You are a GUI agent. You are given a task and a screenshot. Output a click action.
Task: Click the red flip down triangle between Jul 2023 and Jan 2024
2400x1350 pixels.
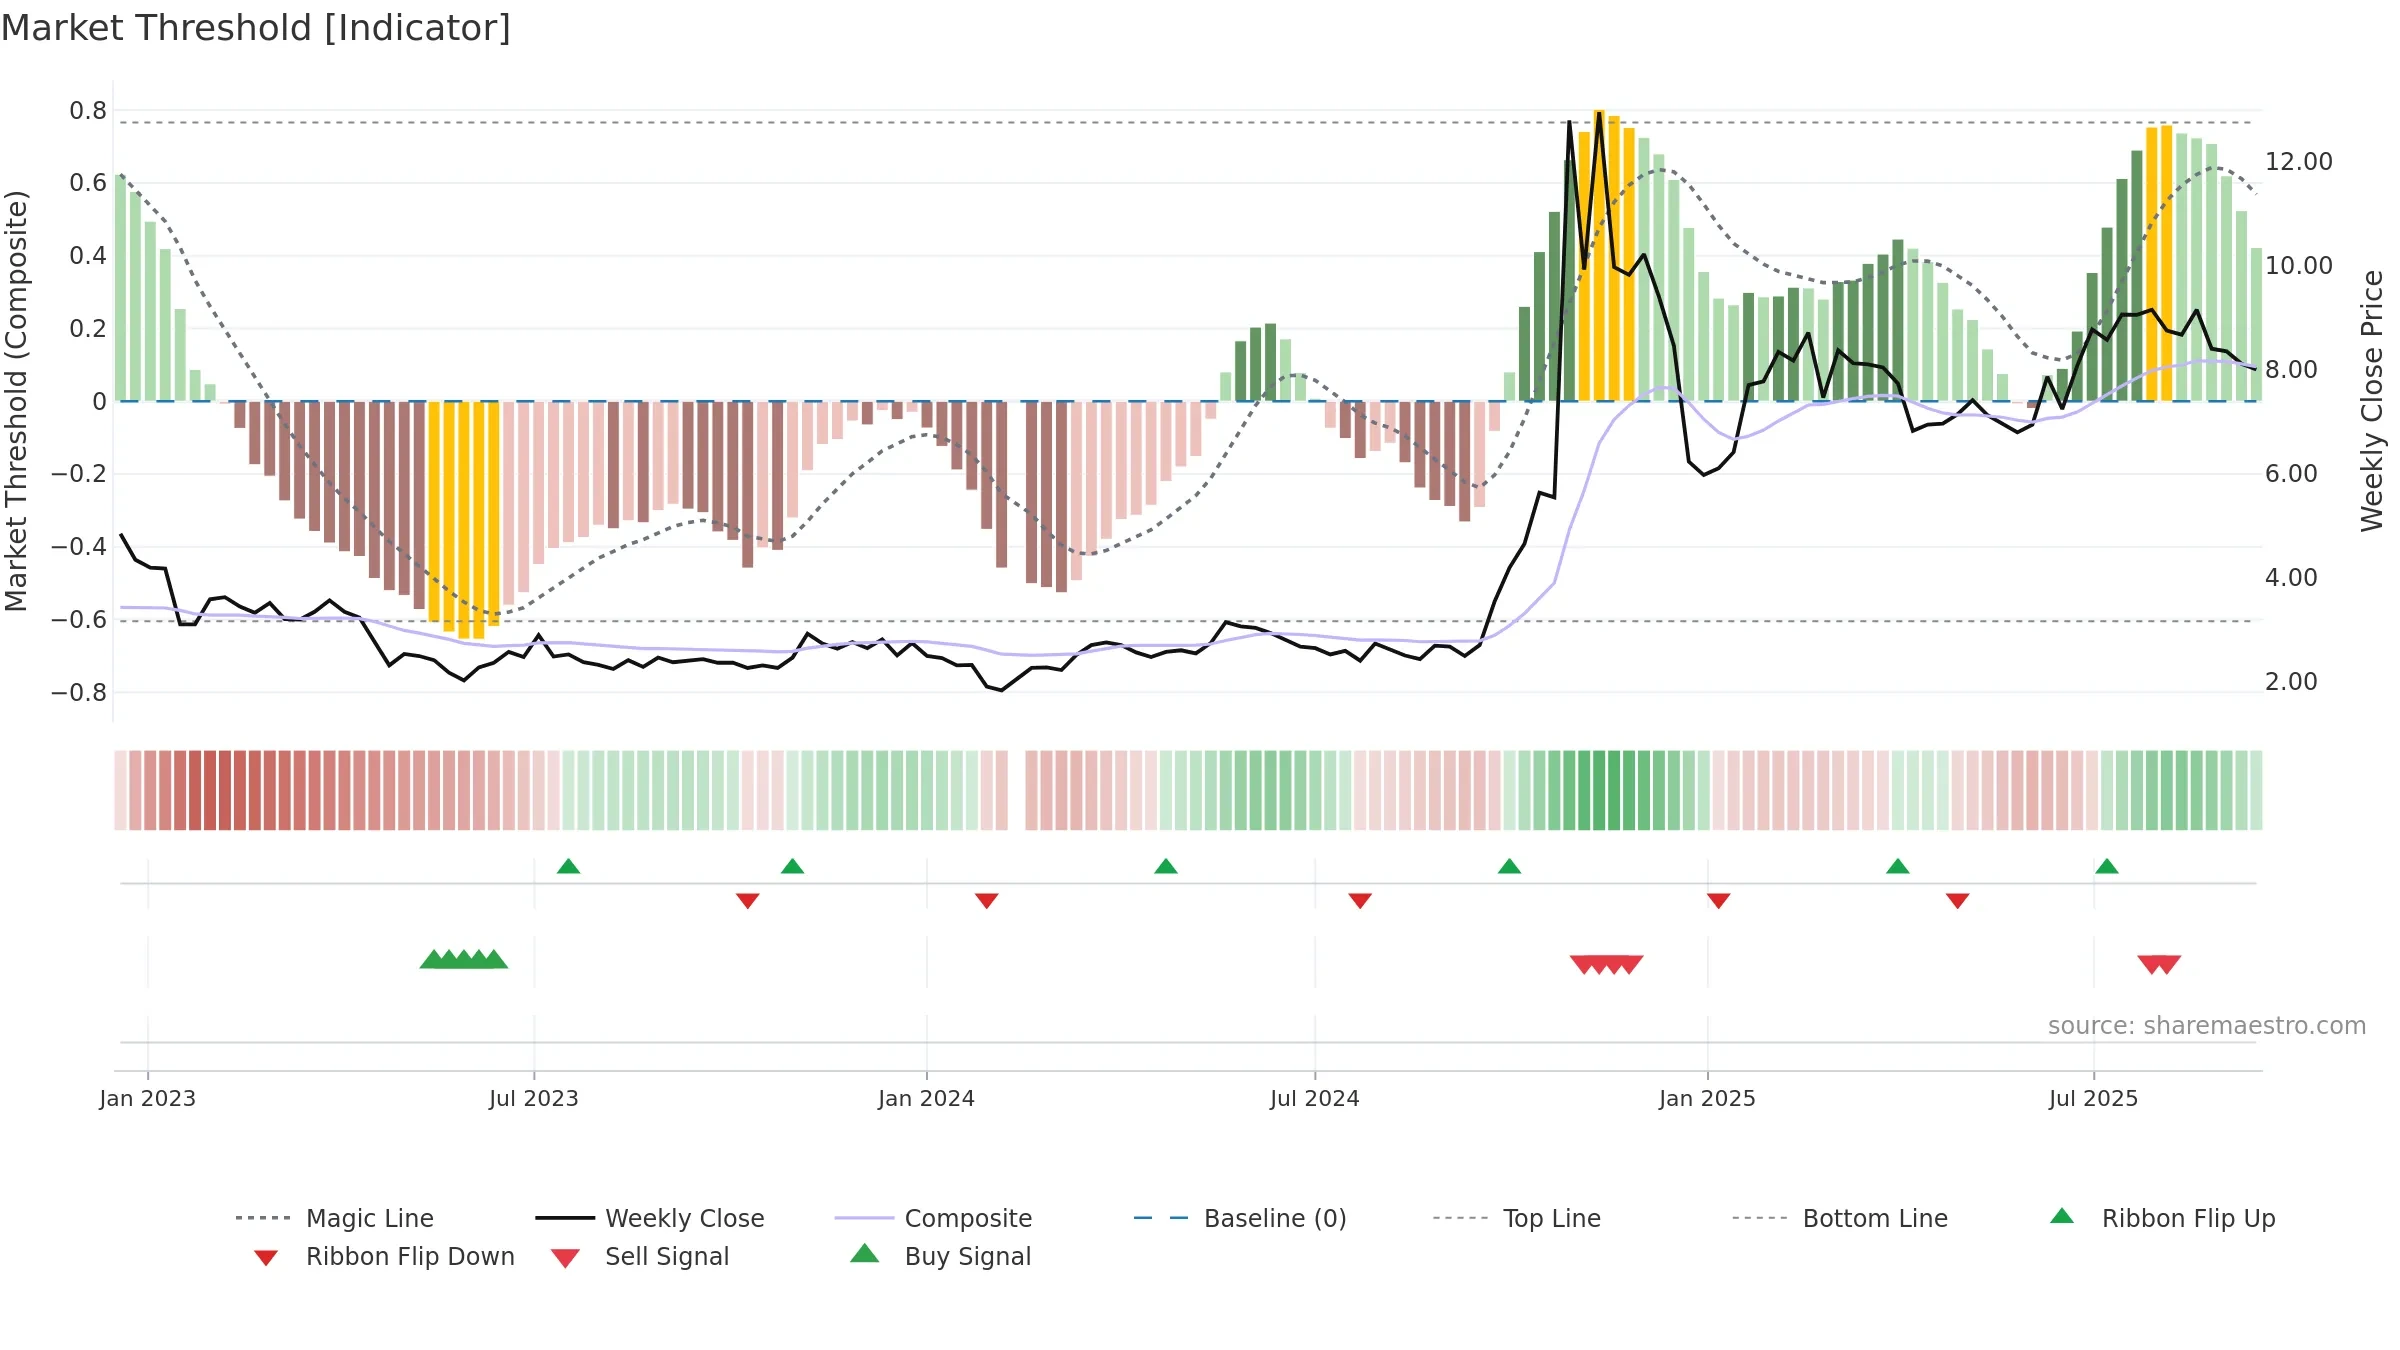tap(747, 901)
